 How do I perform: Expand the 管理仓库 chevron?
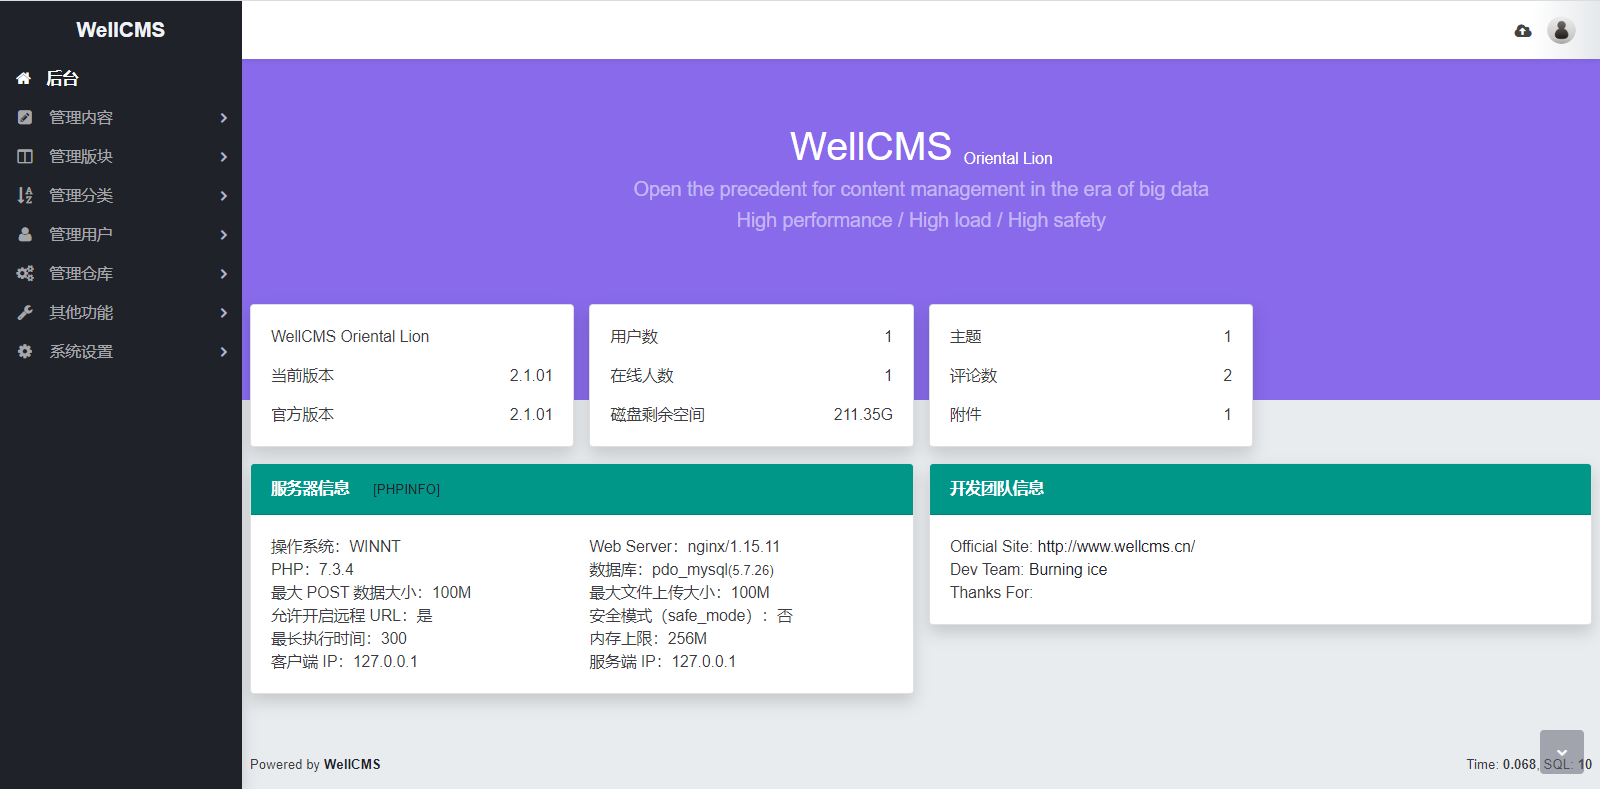pos(224,274)
